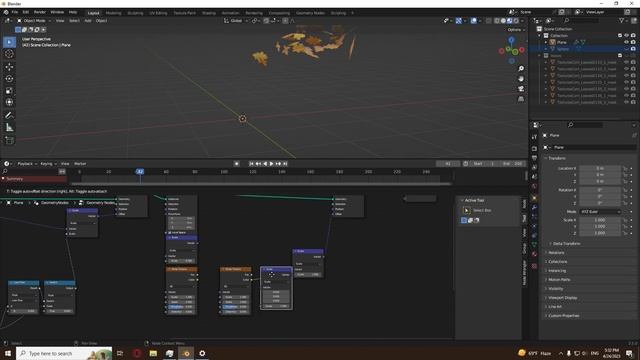Open the Object Data properties green tab
Screen dimensions: 640x360
click(534, 244)
